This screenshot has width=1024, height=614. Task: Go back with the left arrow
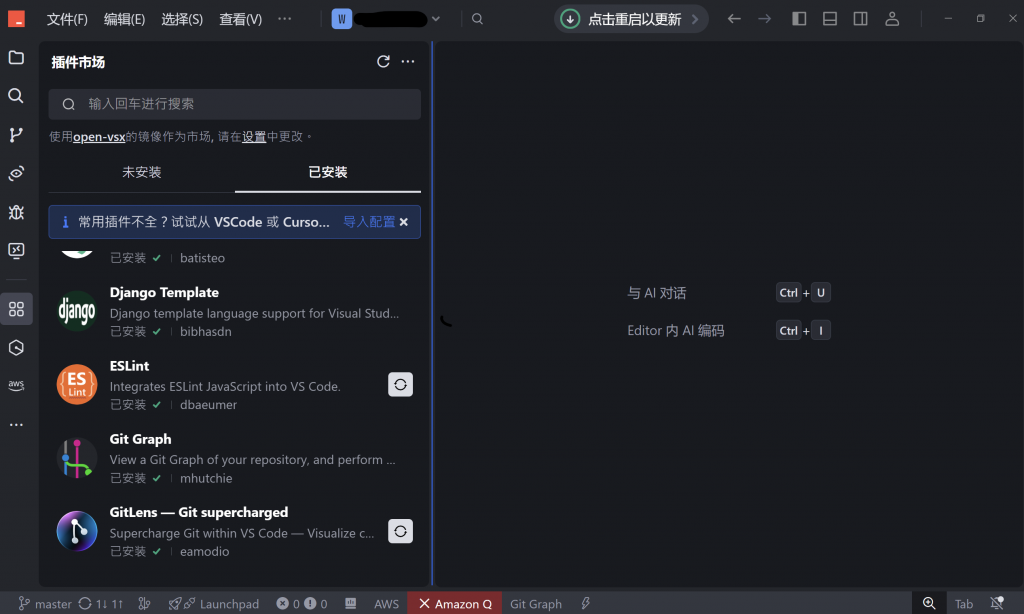click(x=734, y=19)
